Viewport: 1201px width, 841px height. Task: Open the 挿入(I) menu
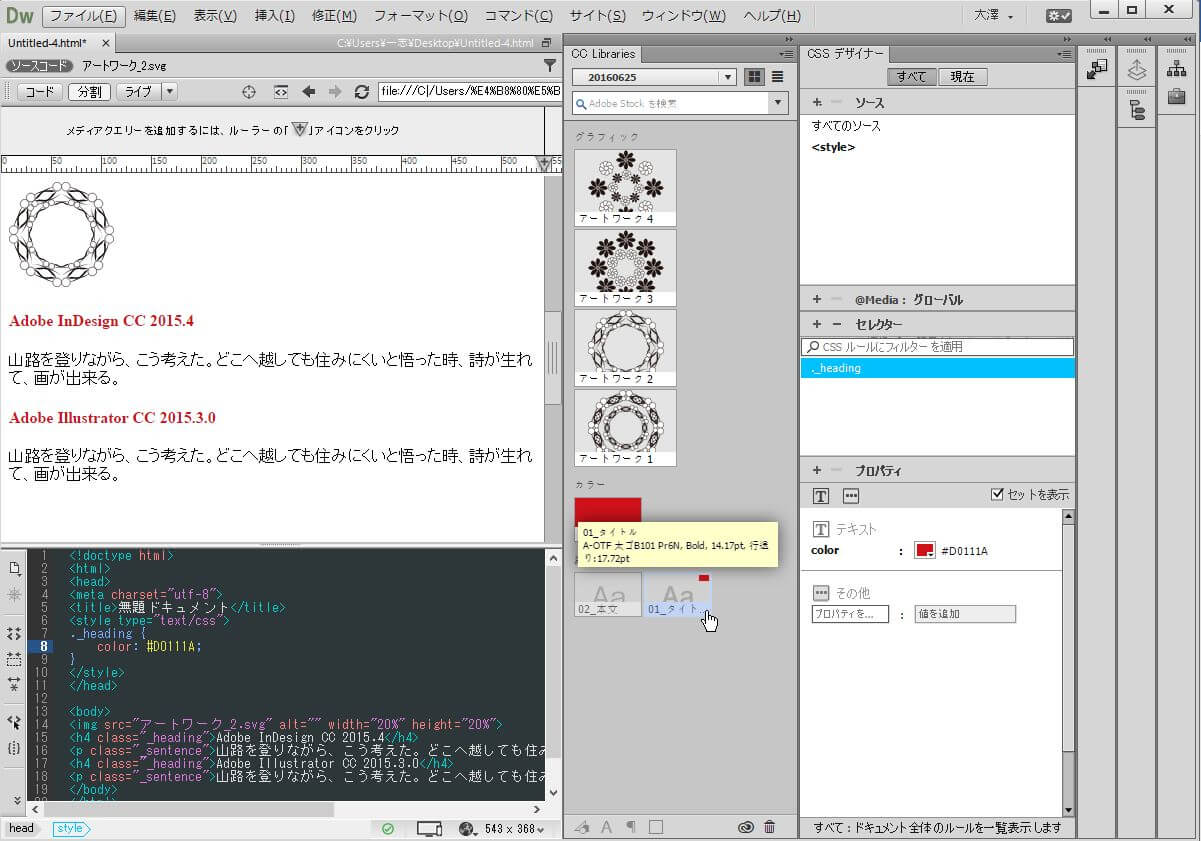(x=275, y=16)
